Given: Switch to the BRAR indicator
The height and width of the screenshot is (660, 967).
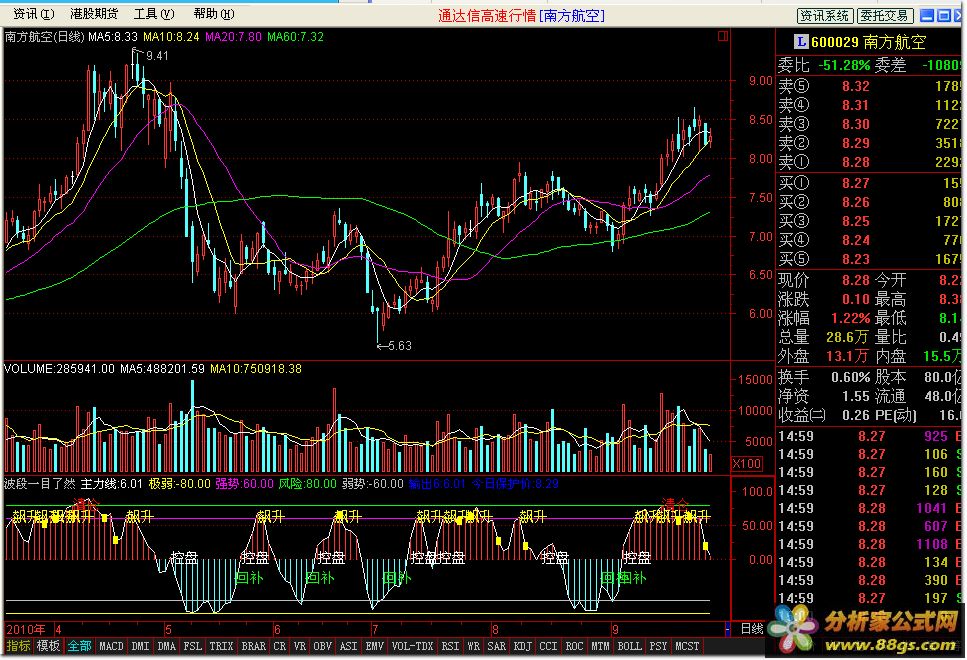Looking at the screenshot, I should pyautogui.click(x=253, y=646).
